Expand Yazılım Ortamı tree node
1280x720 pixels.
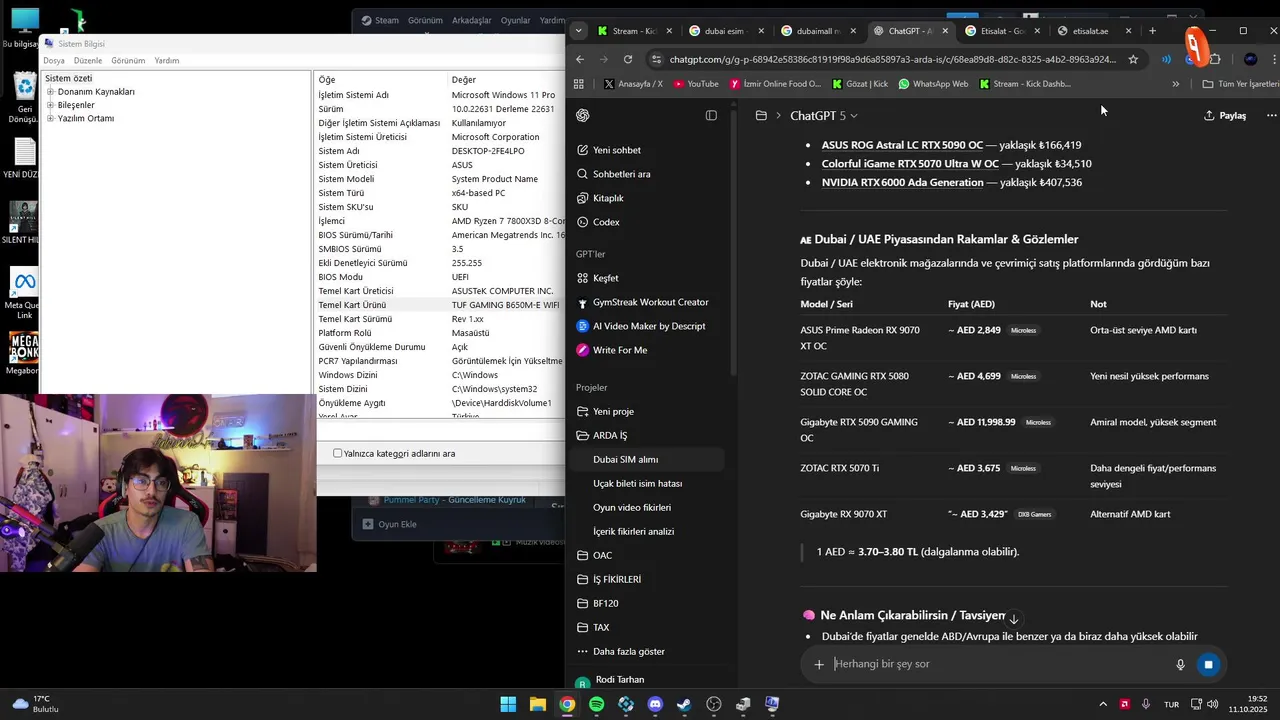(50, 118)
